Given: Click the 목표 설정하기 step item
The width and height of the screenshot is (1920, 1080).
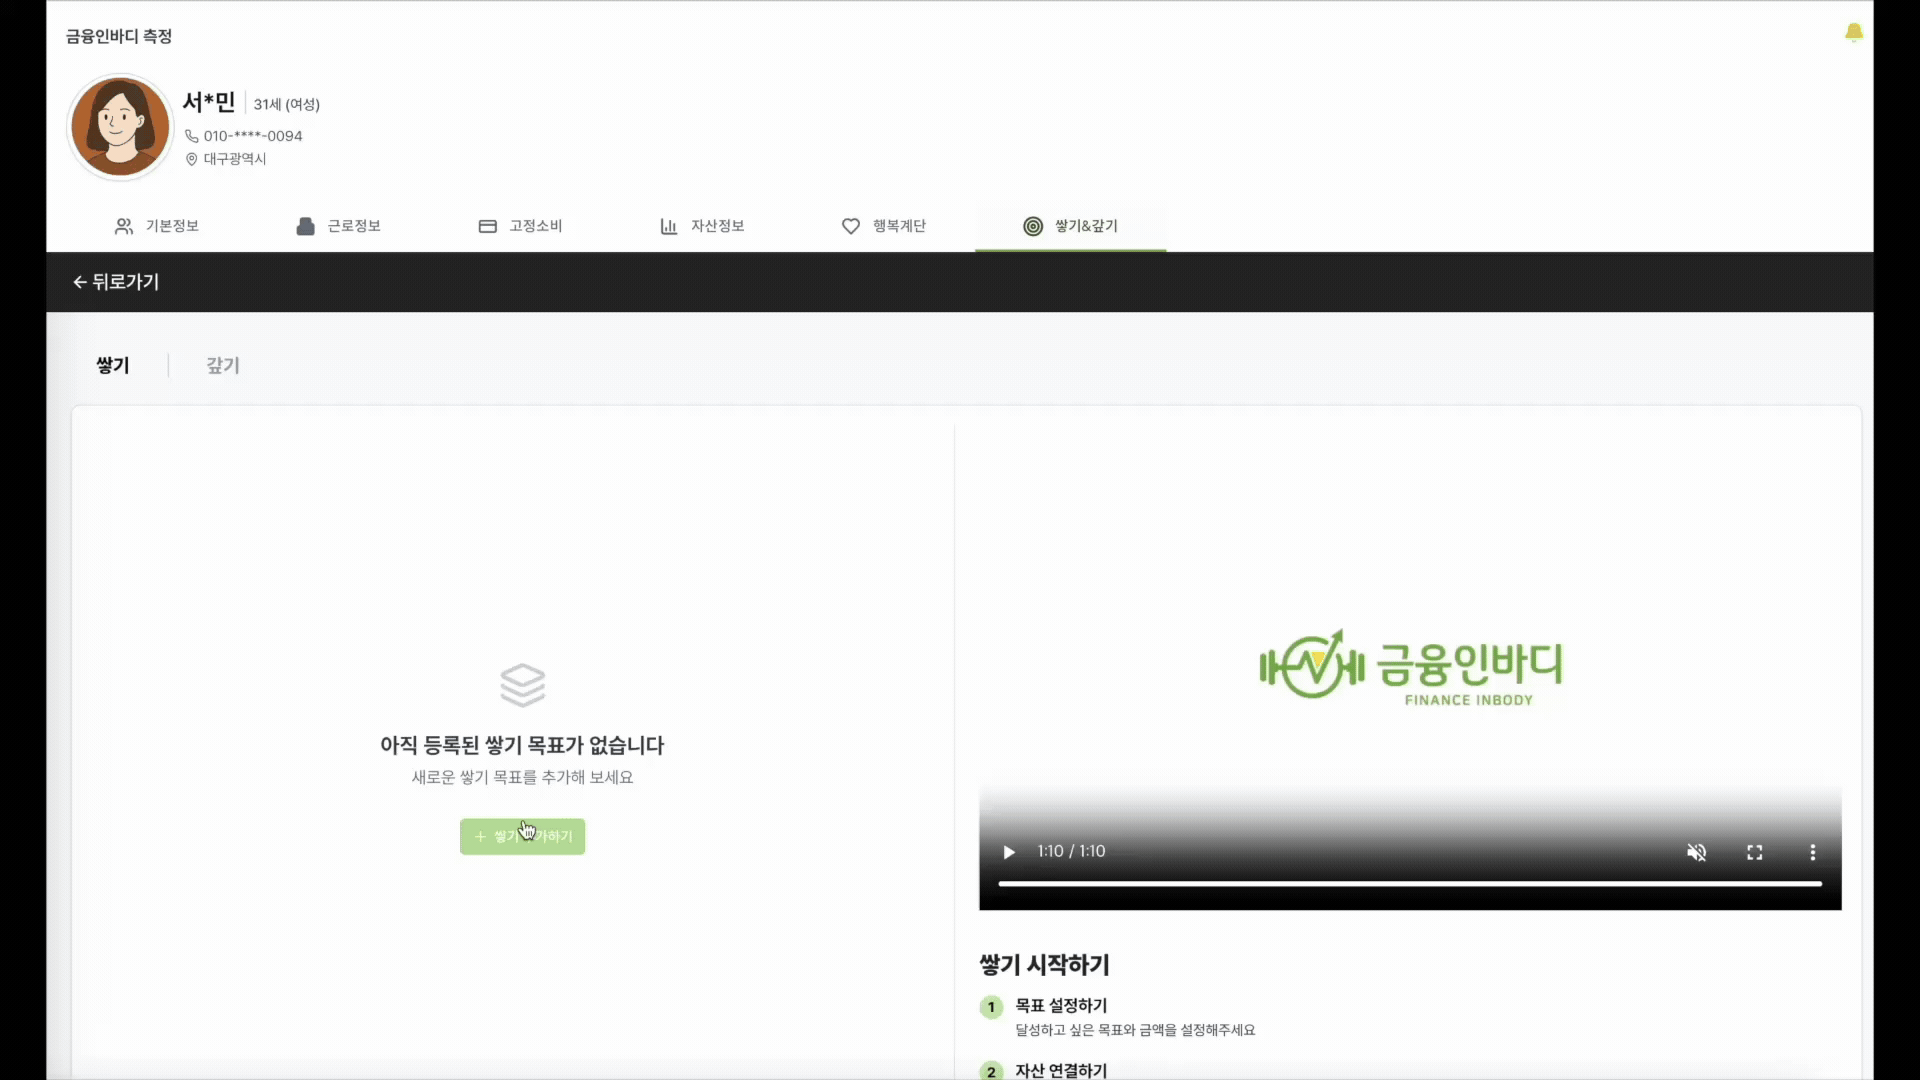Looking at the screenshot, I should [1060, 1006].
